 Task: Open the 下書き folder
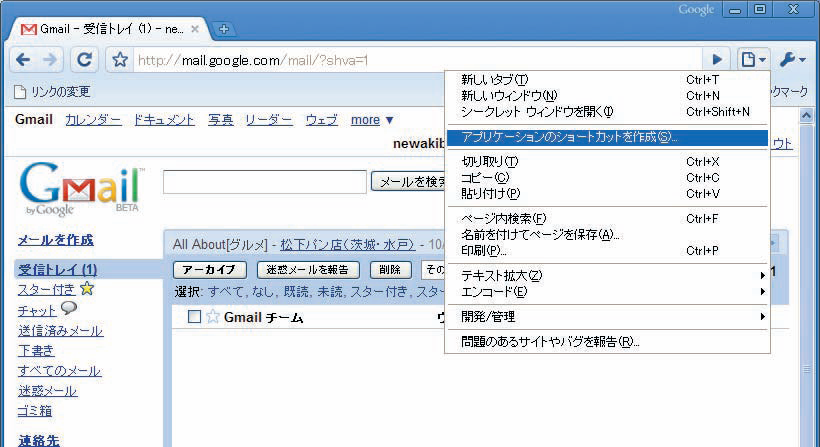click(36, 351)
